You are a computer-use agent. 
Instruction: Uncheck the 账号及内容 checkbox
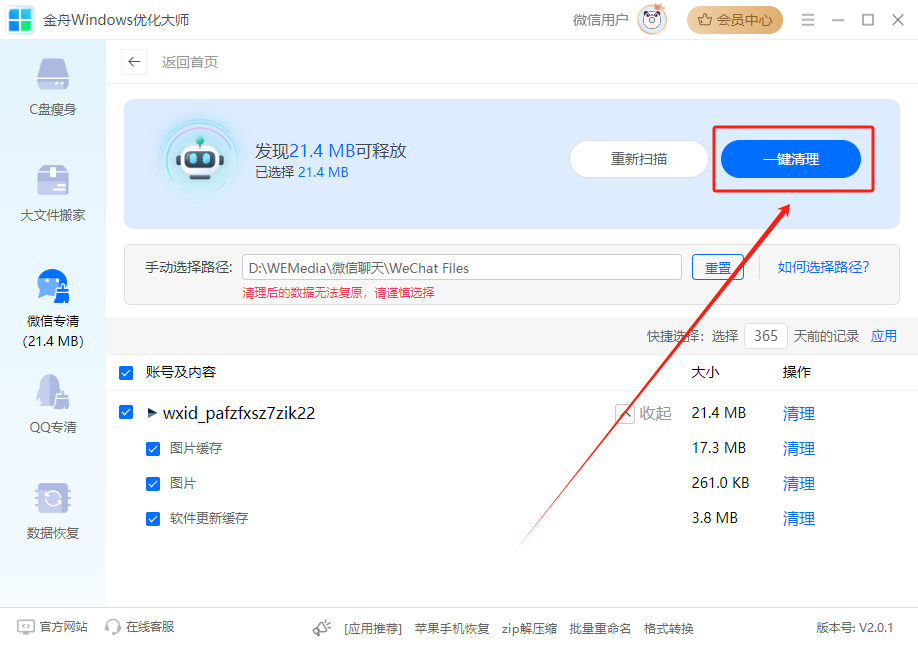click(126, 372)
